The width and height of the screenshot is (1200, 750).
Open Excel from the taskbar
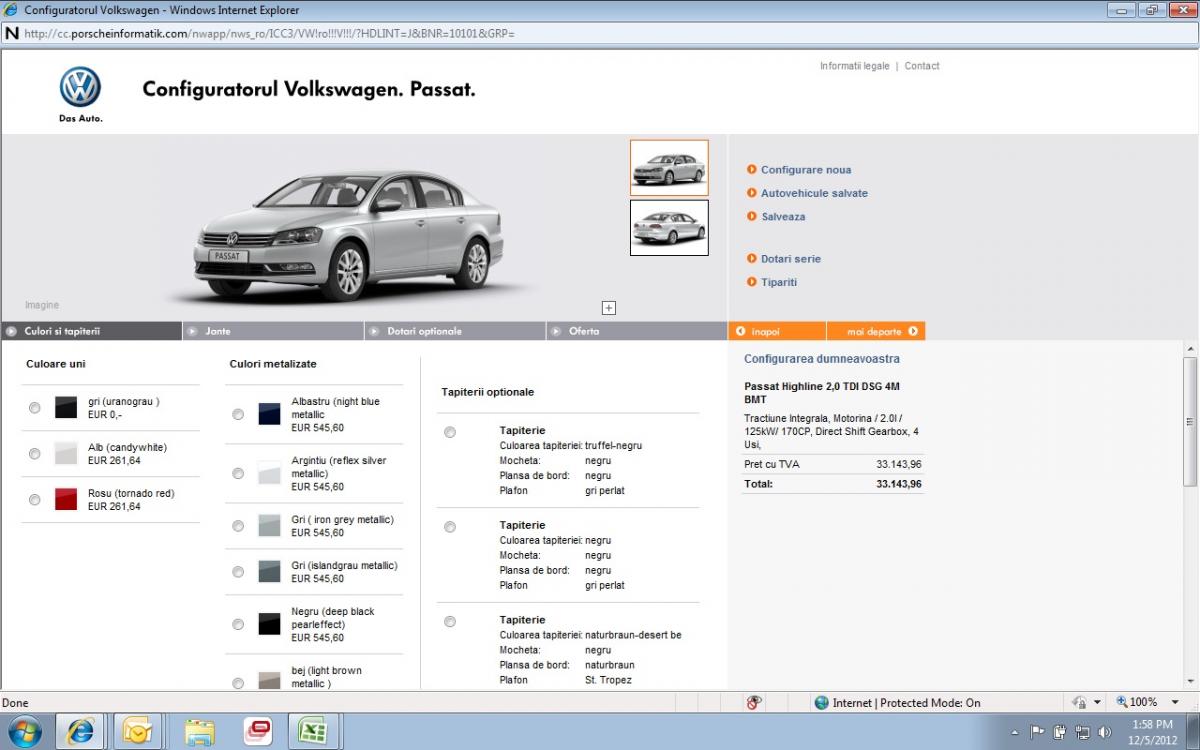click(315, 732)
